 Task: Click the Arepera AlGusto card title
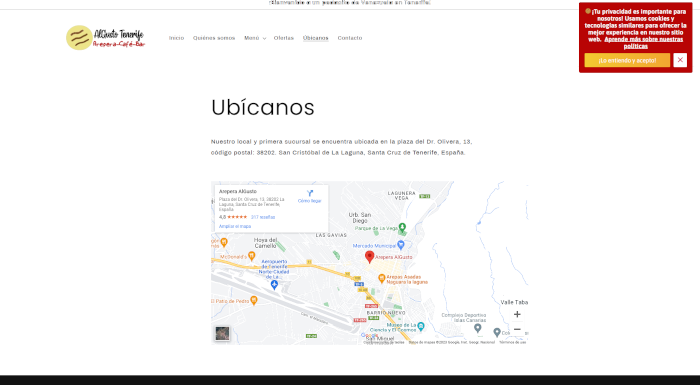tap(238, 192)
